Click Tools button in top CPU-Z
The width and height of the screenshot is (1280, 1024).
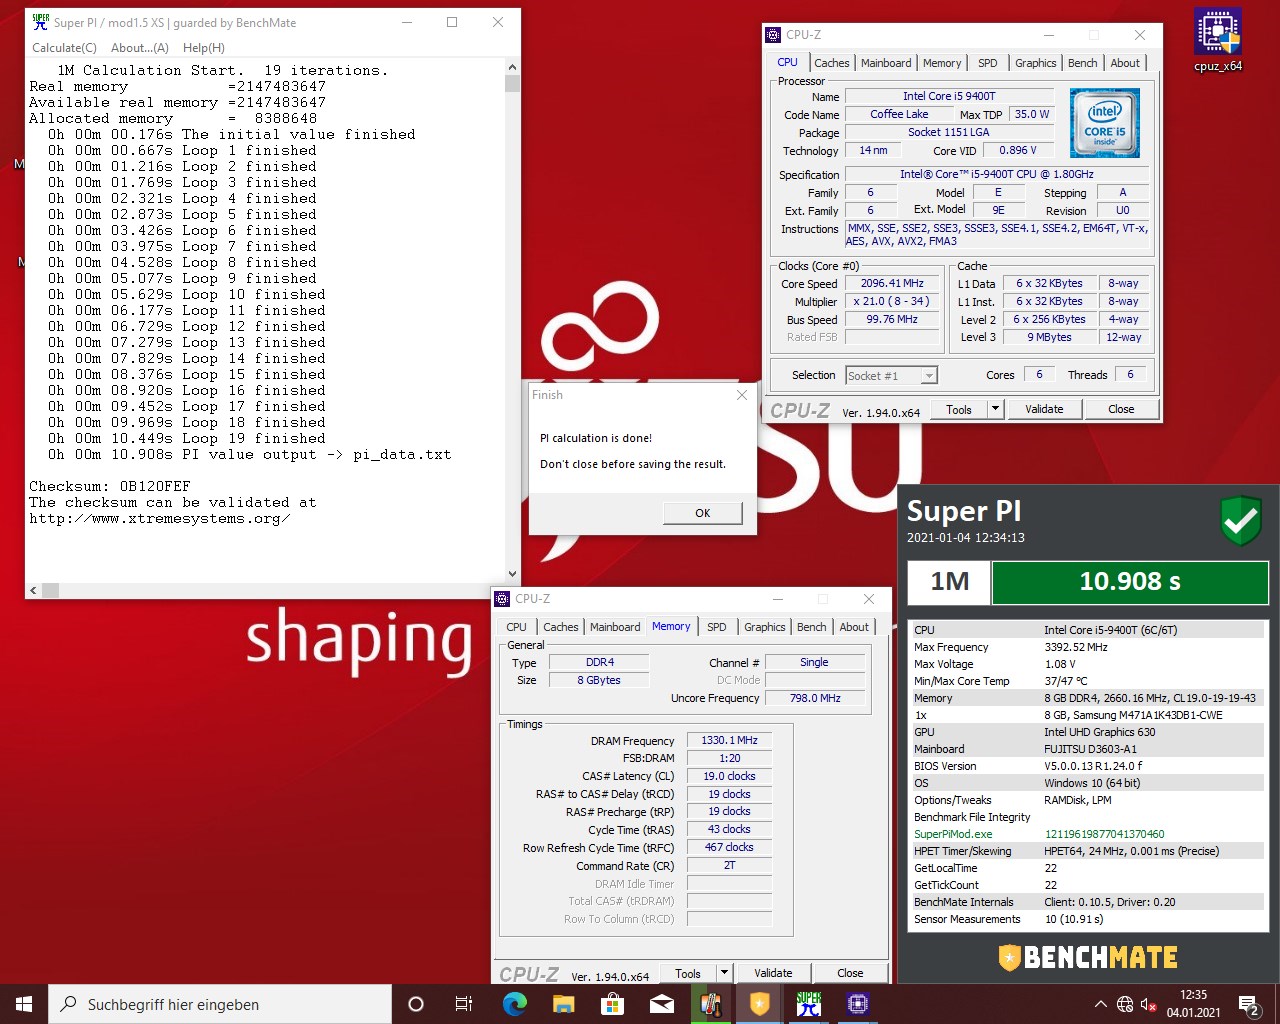coord(959,409)
